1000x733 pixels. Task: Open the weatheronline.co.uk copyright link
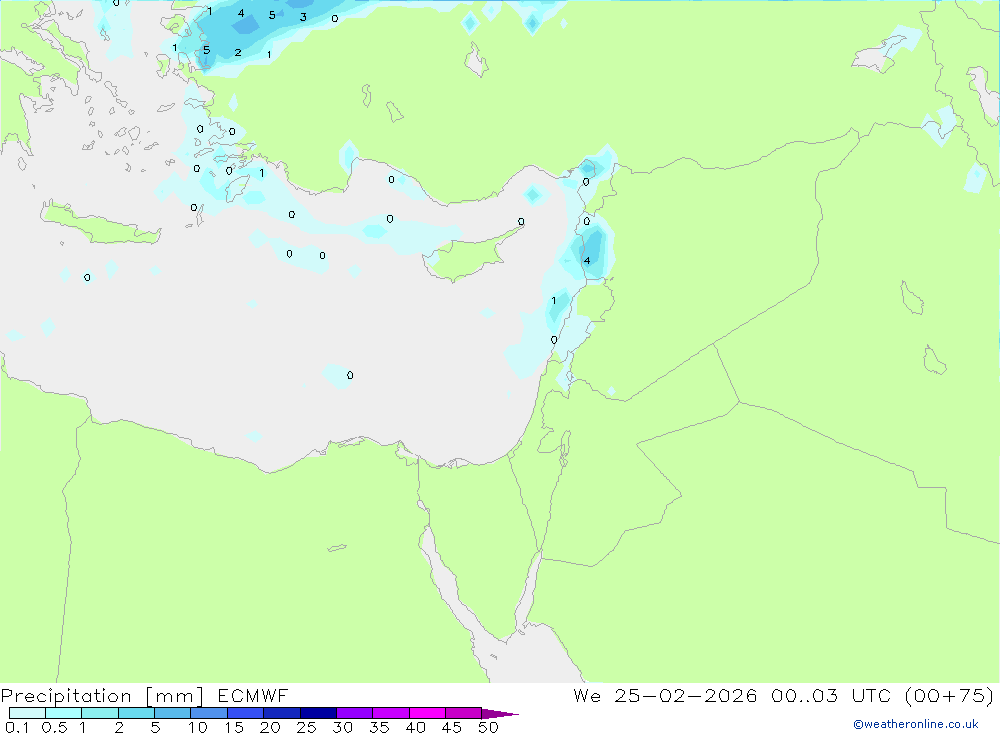pos(916,724)
